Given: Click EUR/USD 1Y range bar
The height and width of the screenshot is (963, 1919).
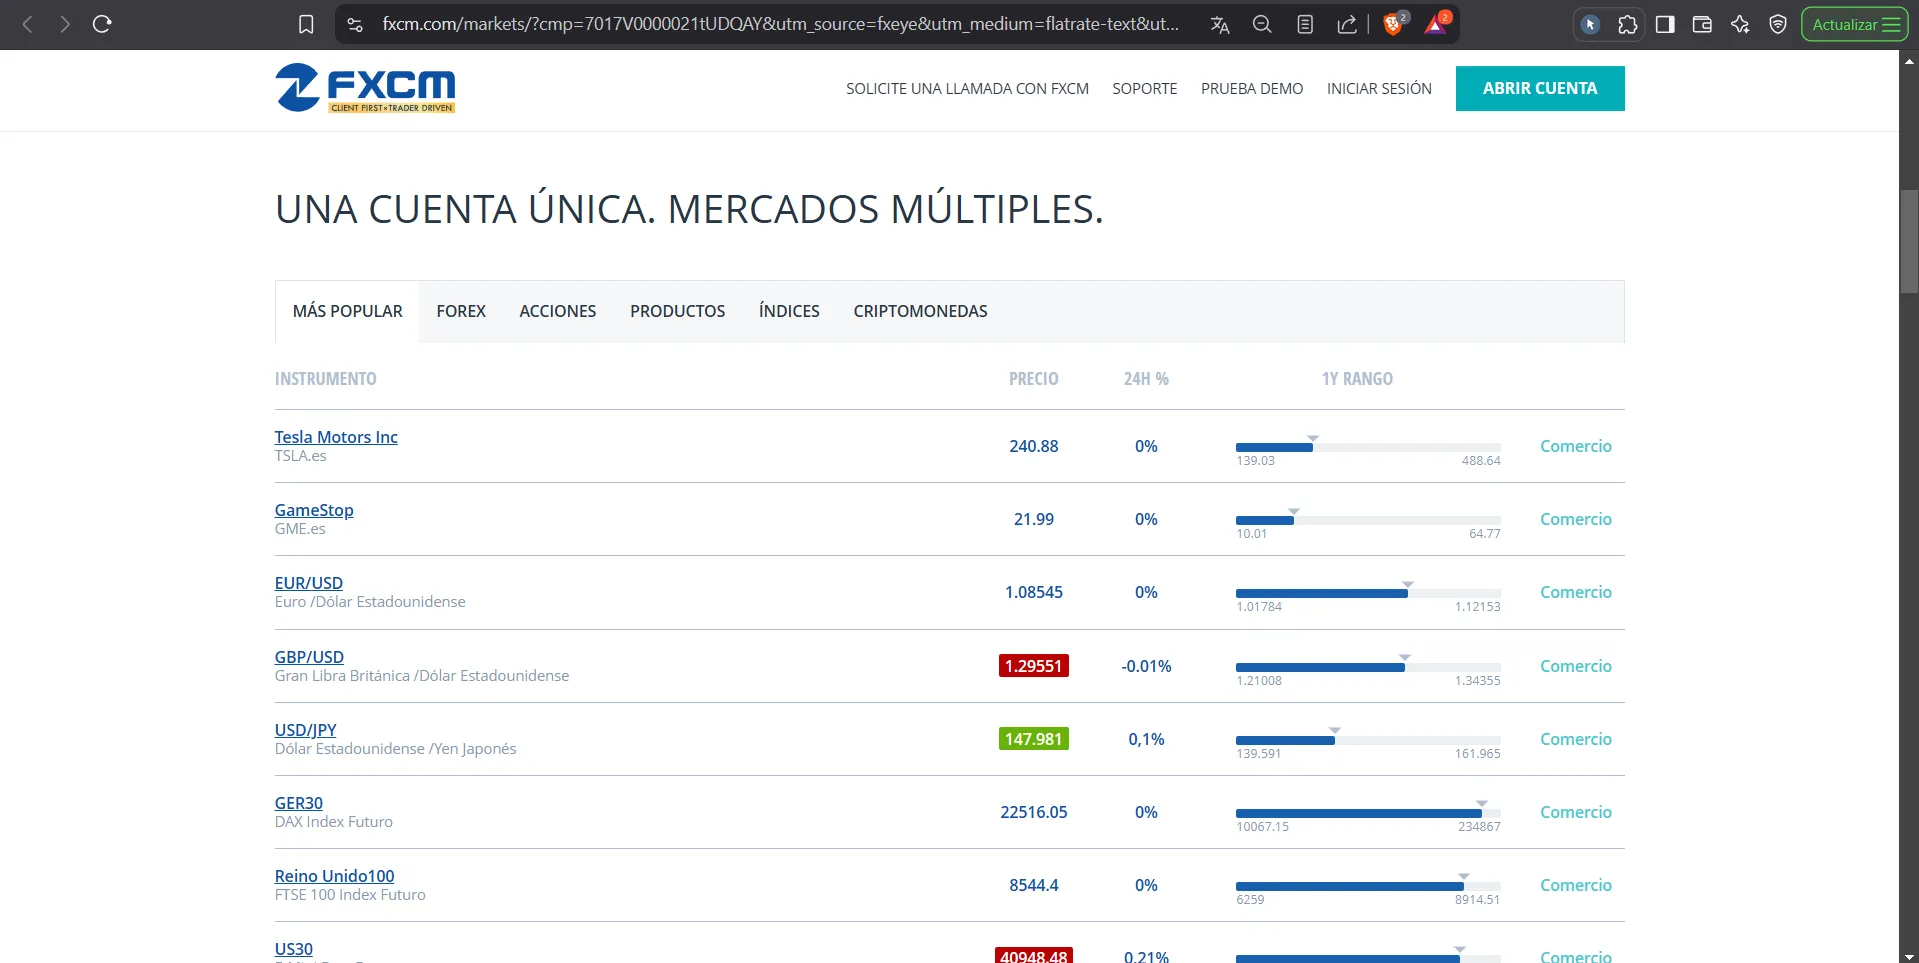Looking at the screenshot, I should click(1368, 593).
